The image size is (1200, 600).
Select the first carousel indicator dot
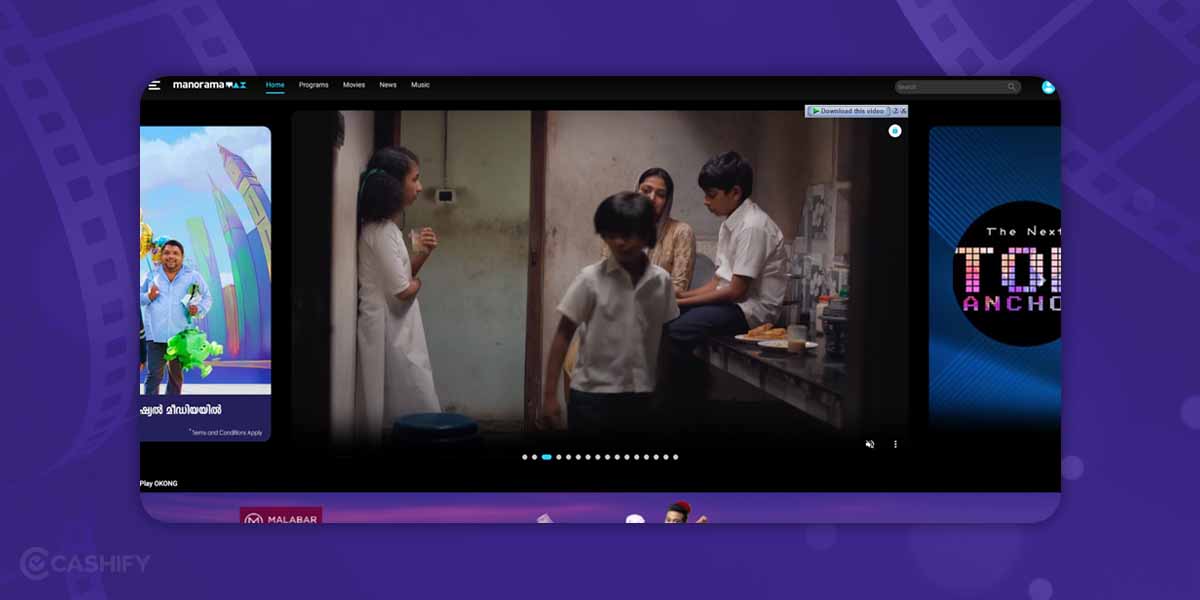coord(525,457)
